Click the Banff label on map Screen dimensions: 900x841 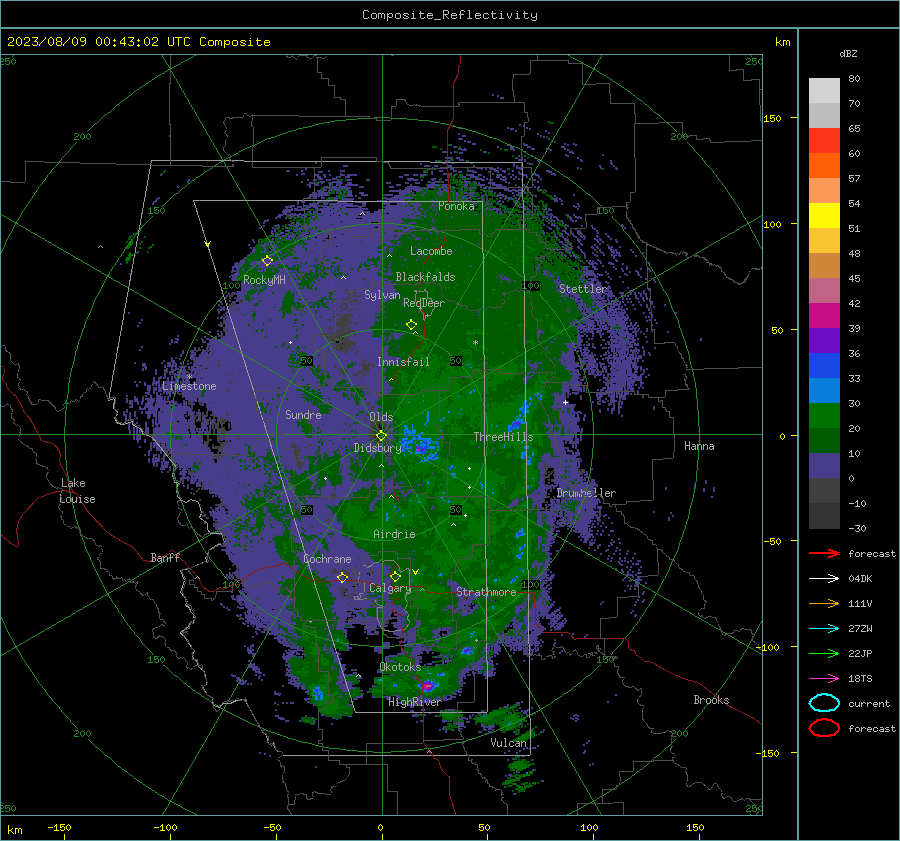click(165, 557)
